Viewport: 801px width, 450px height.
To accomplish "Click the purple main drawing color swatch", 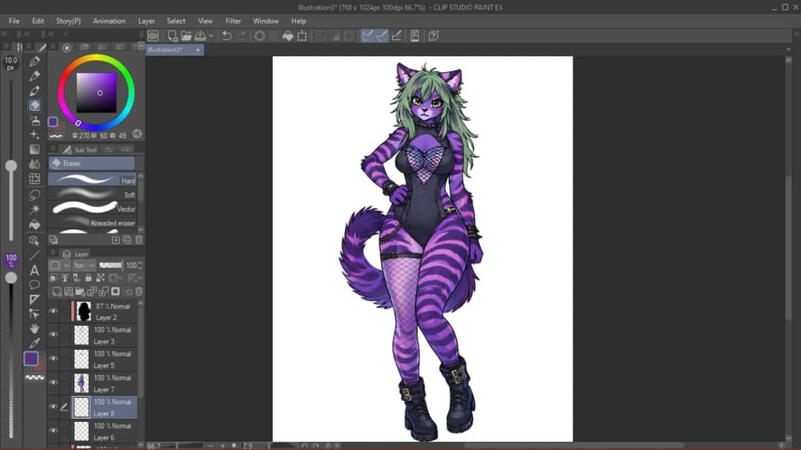I will pos(31,359).
